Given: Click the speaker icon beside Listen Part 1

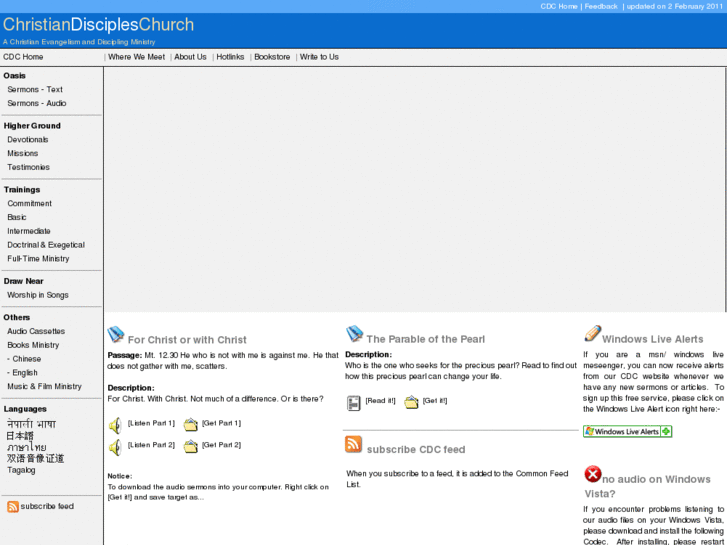Looking at the screenshot, I should click(x=114, y=425).
